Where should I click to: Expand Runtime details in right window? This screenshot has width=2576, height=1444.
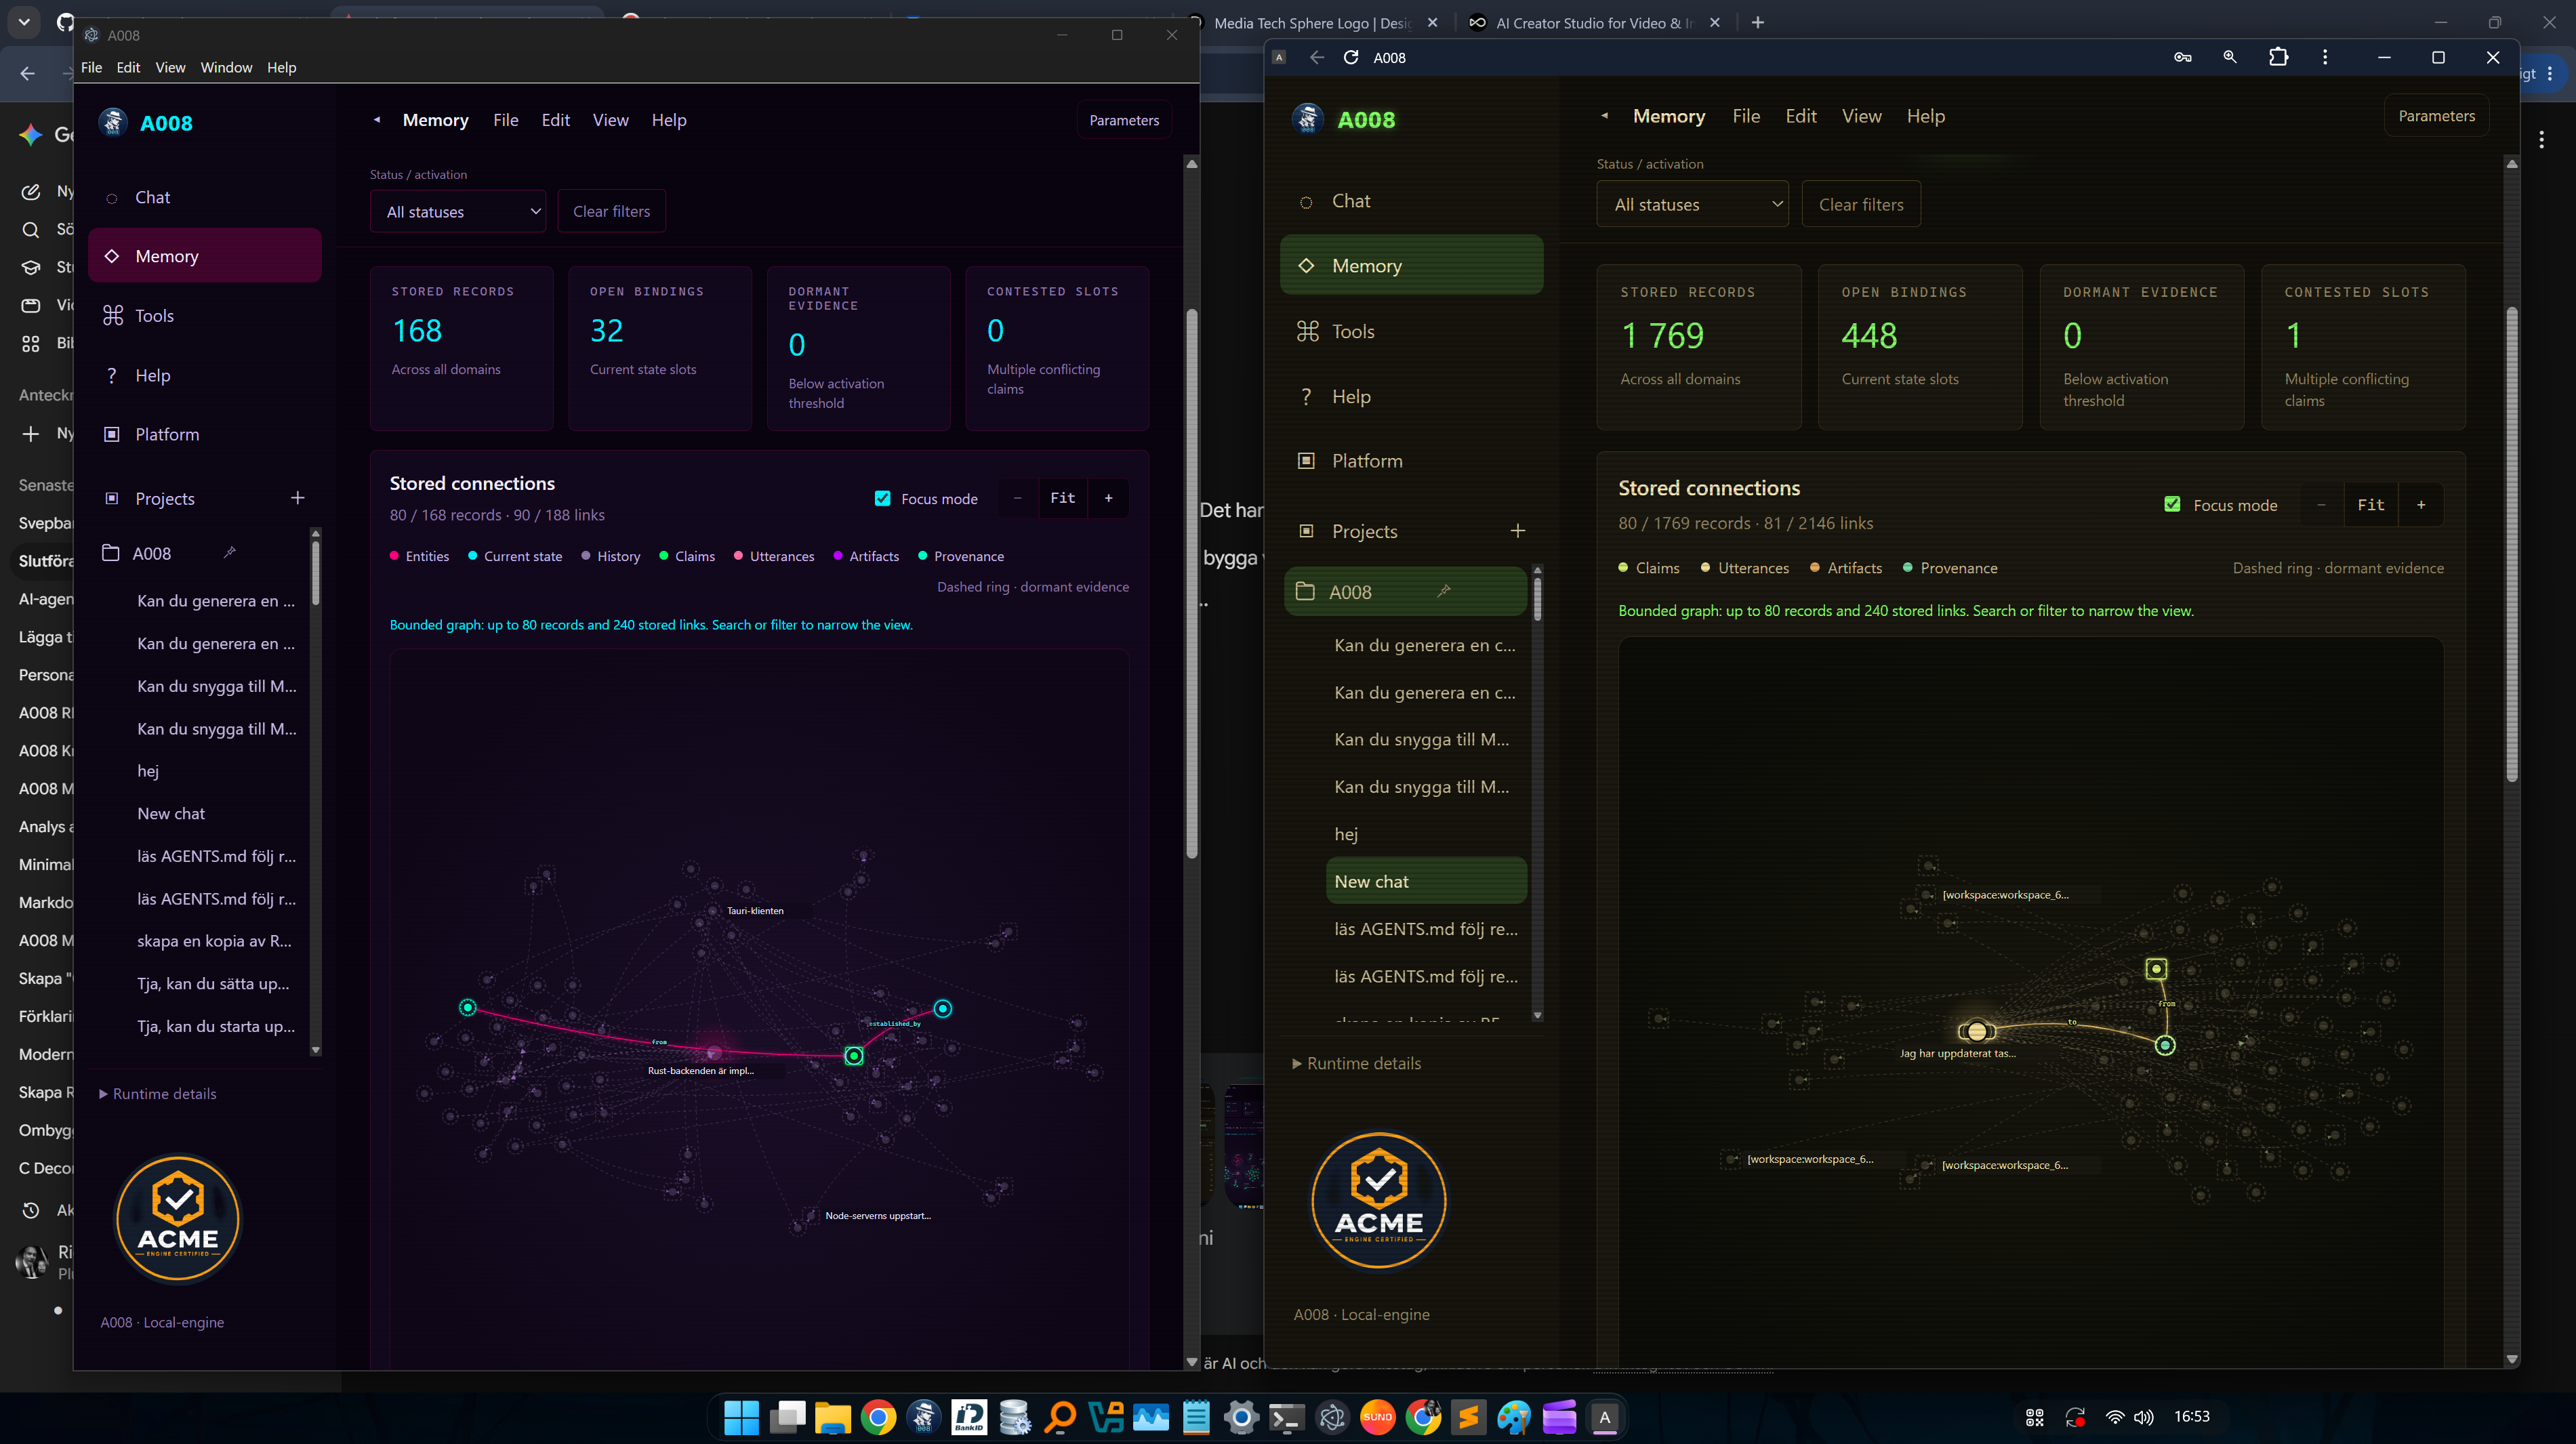1356,1063
